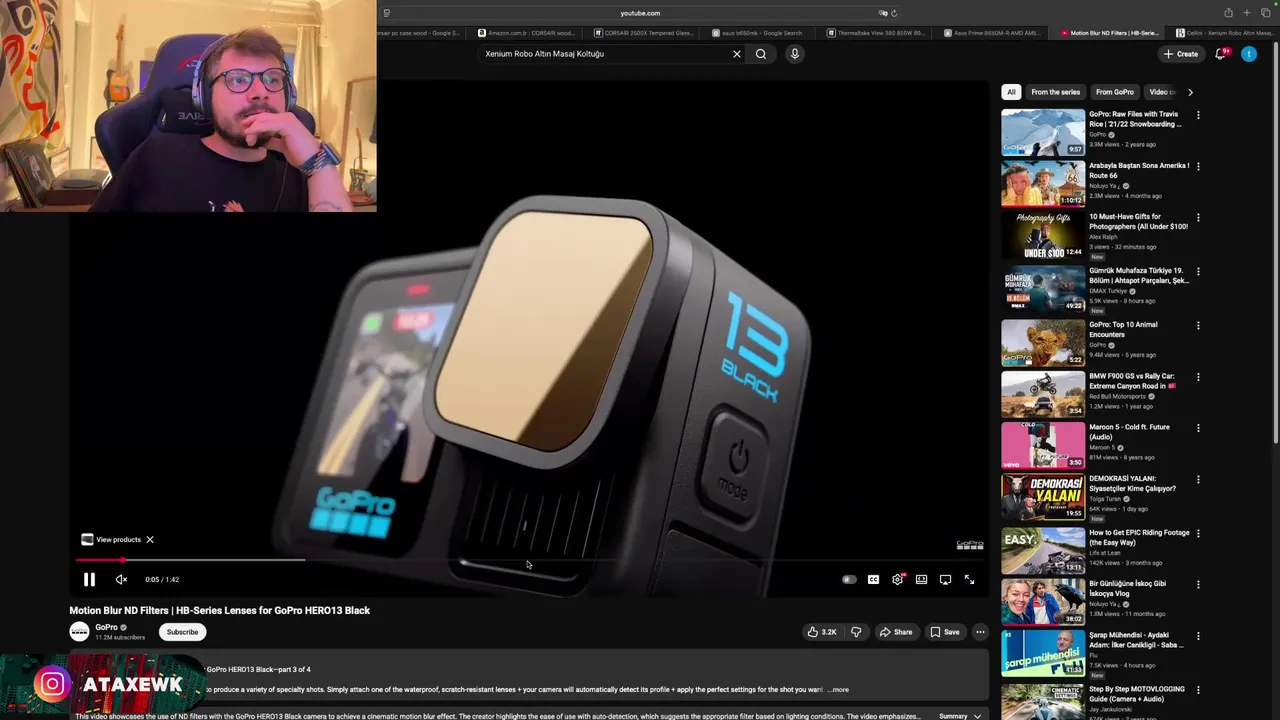
Task: Toggle closed captions CC button
Action: pyautogui.click(x=873, y=579)
